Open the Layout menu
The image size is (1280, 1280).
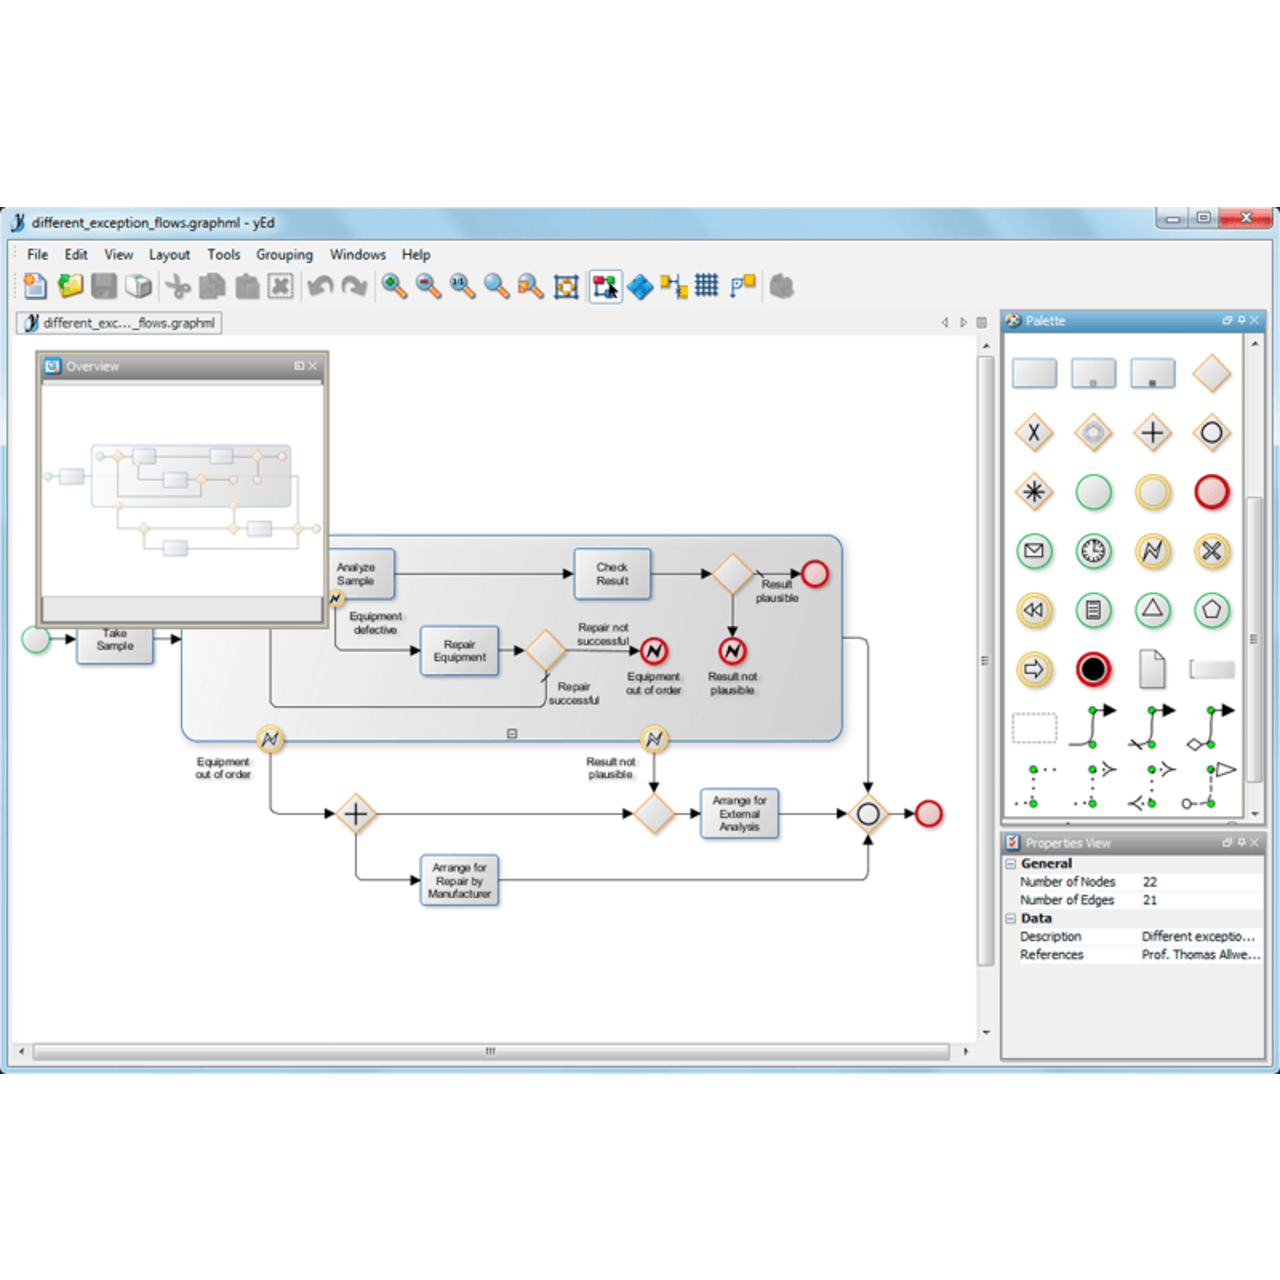[169, 255]
